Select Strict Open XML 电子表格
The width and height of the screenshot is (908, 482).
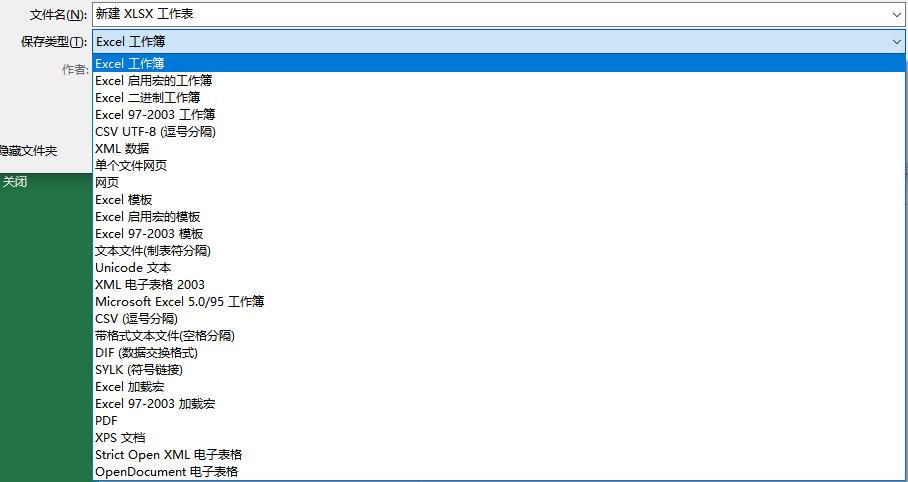tap(499, 454)
